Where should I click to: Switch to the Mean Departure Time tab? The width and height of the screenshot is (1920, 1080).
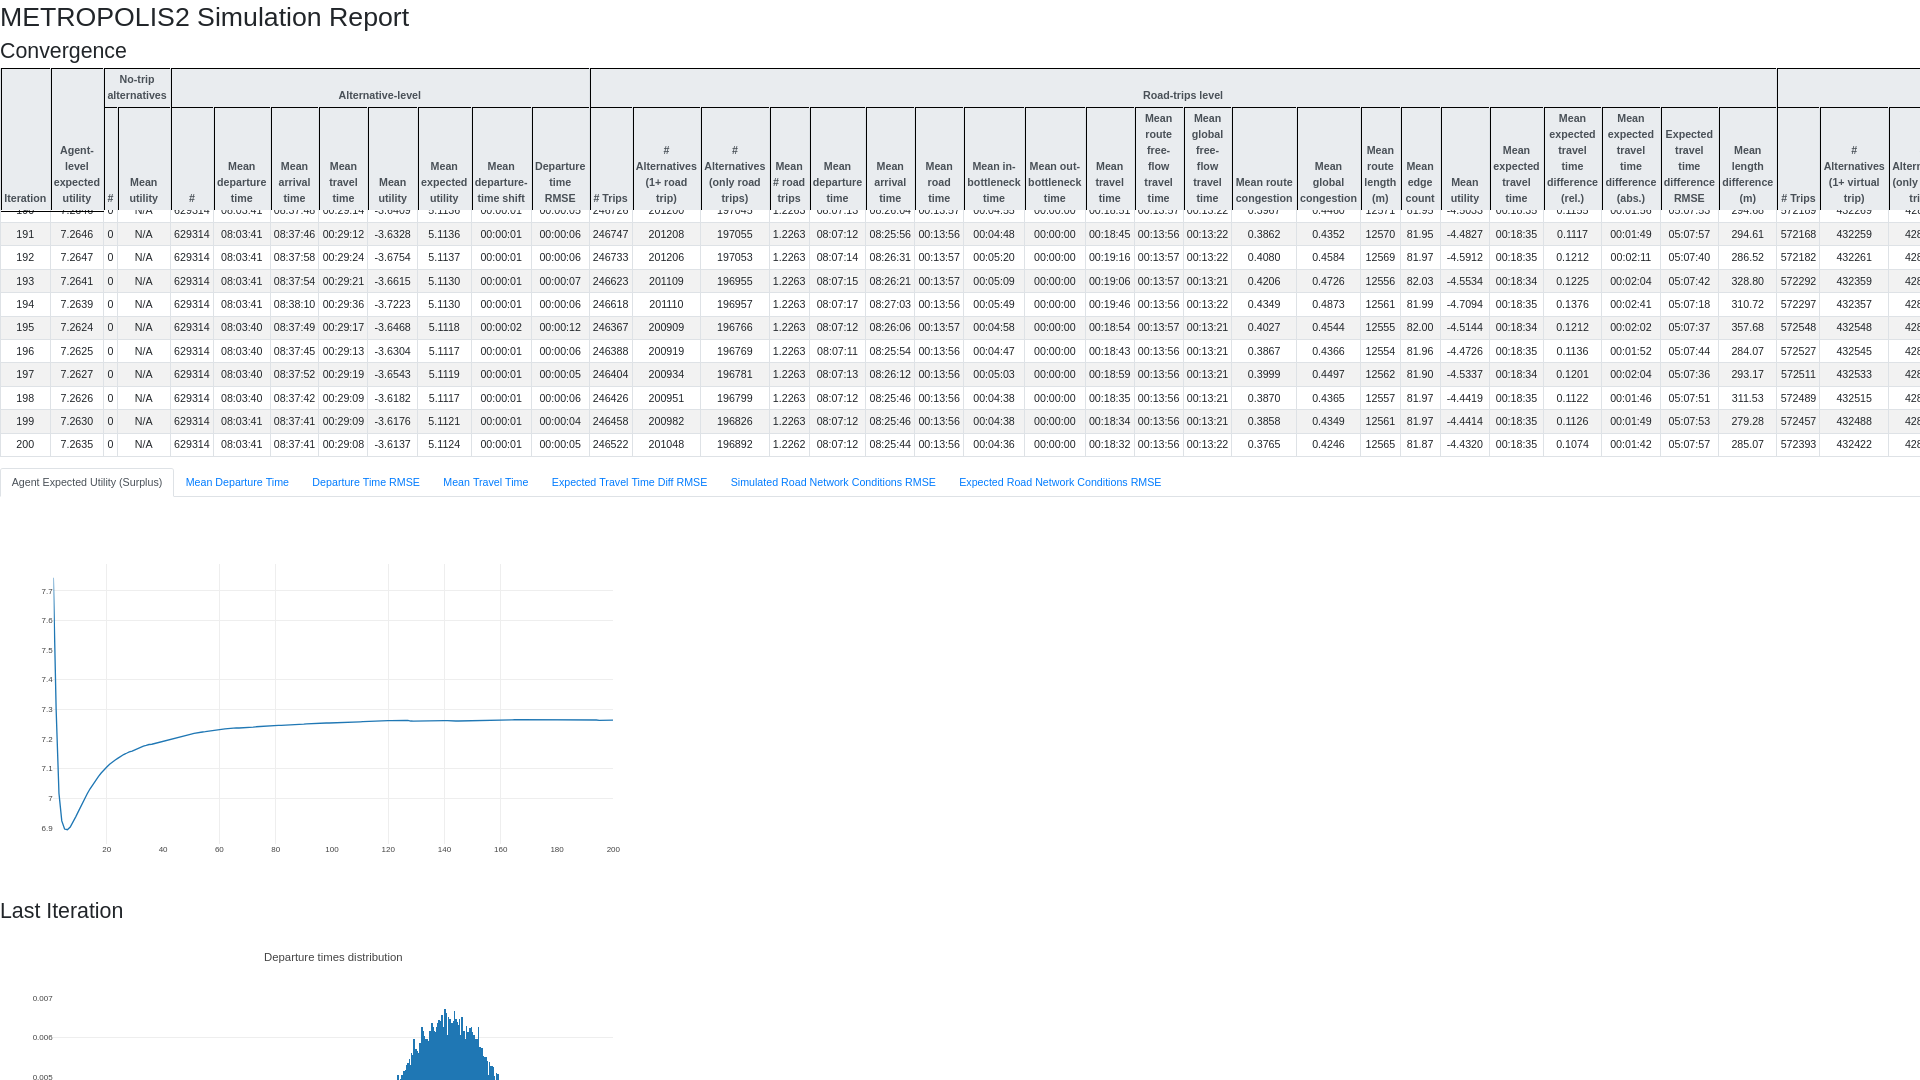coord(237,482)
